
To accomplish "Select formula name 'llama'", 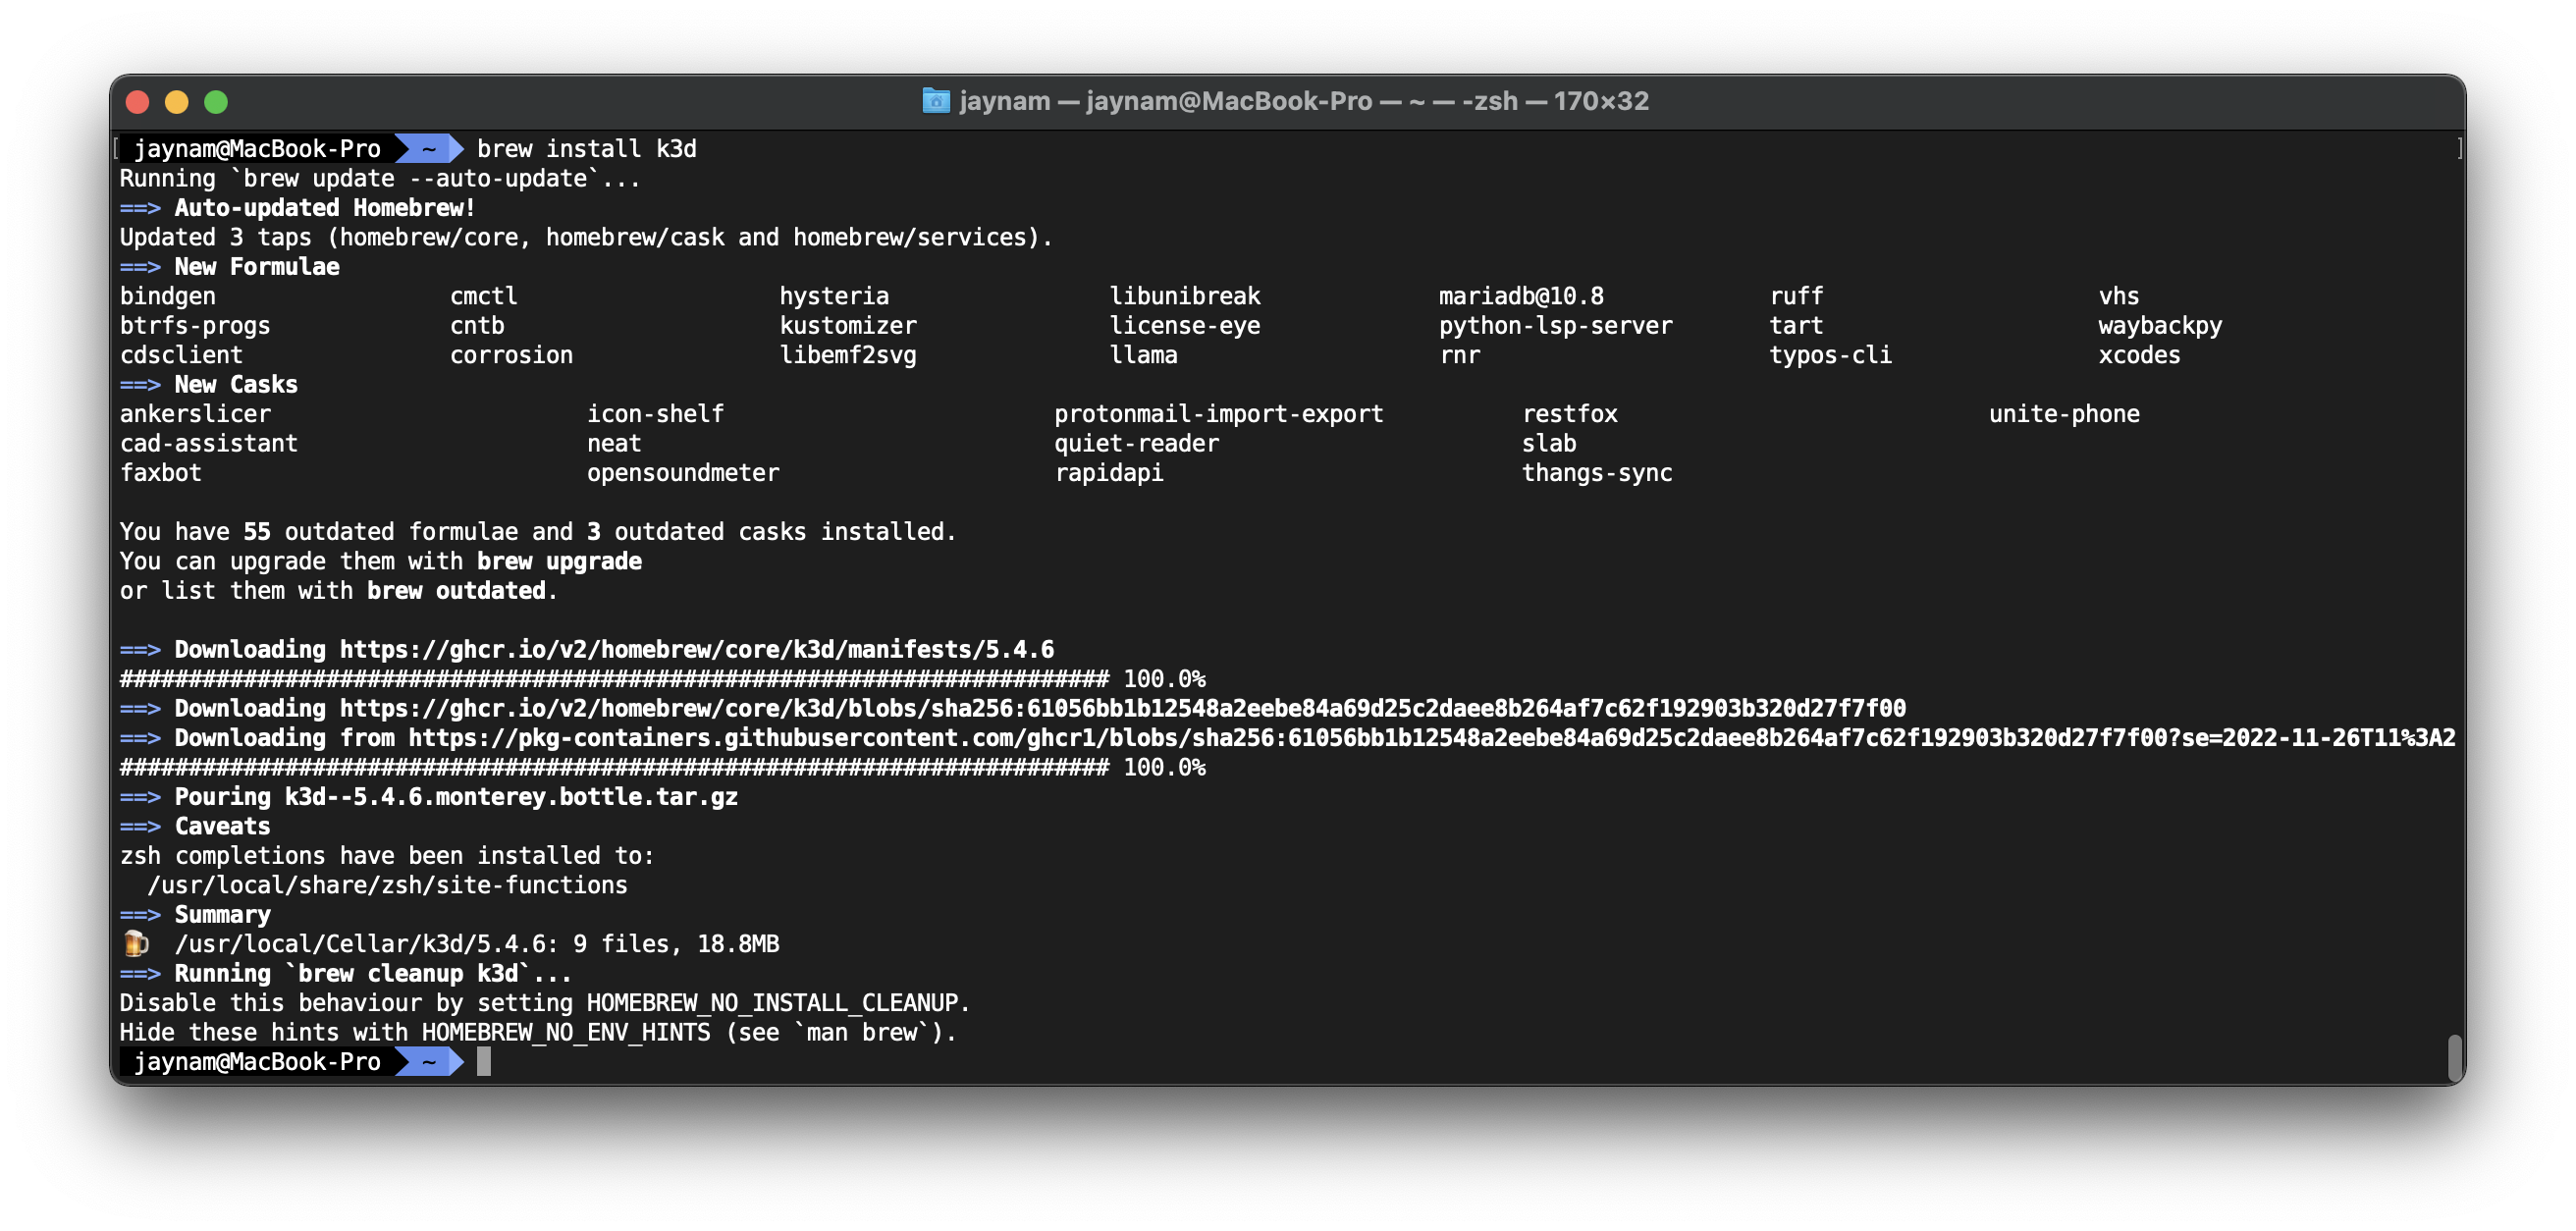I will tap(1144, 355).
